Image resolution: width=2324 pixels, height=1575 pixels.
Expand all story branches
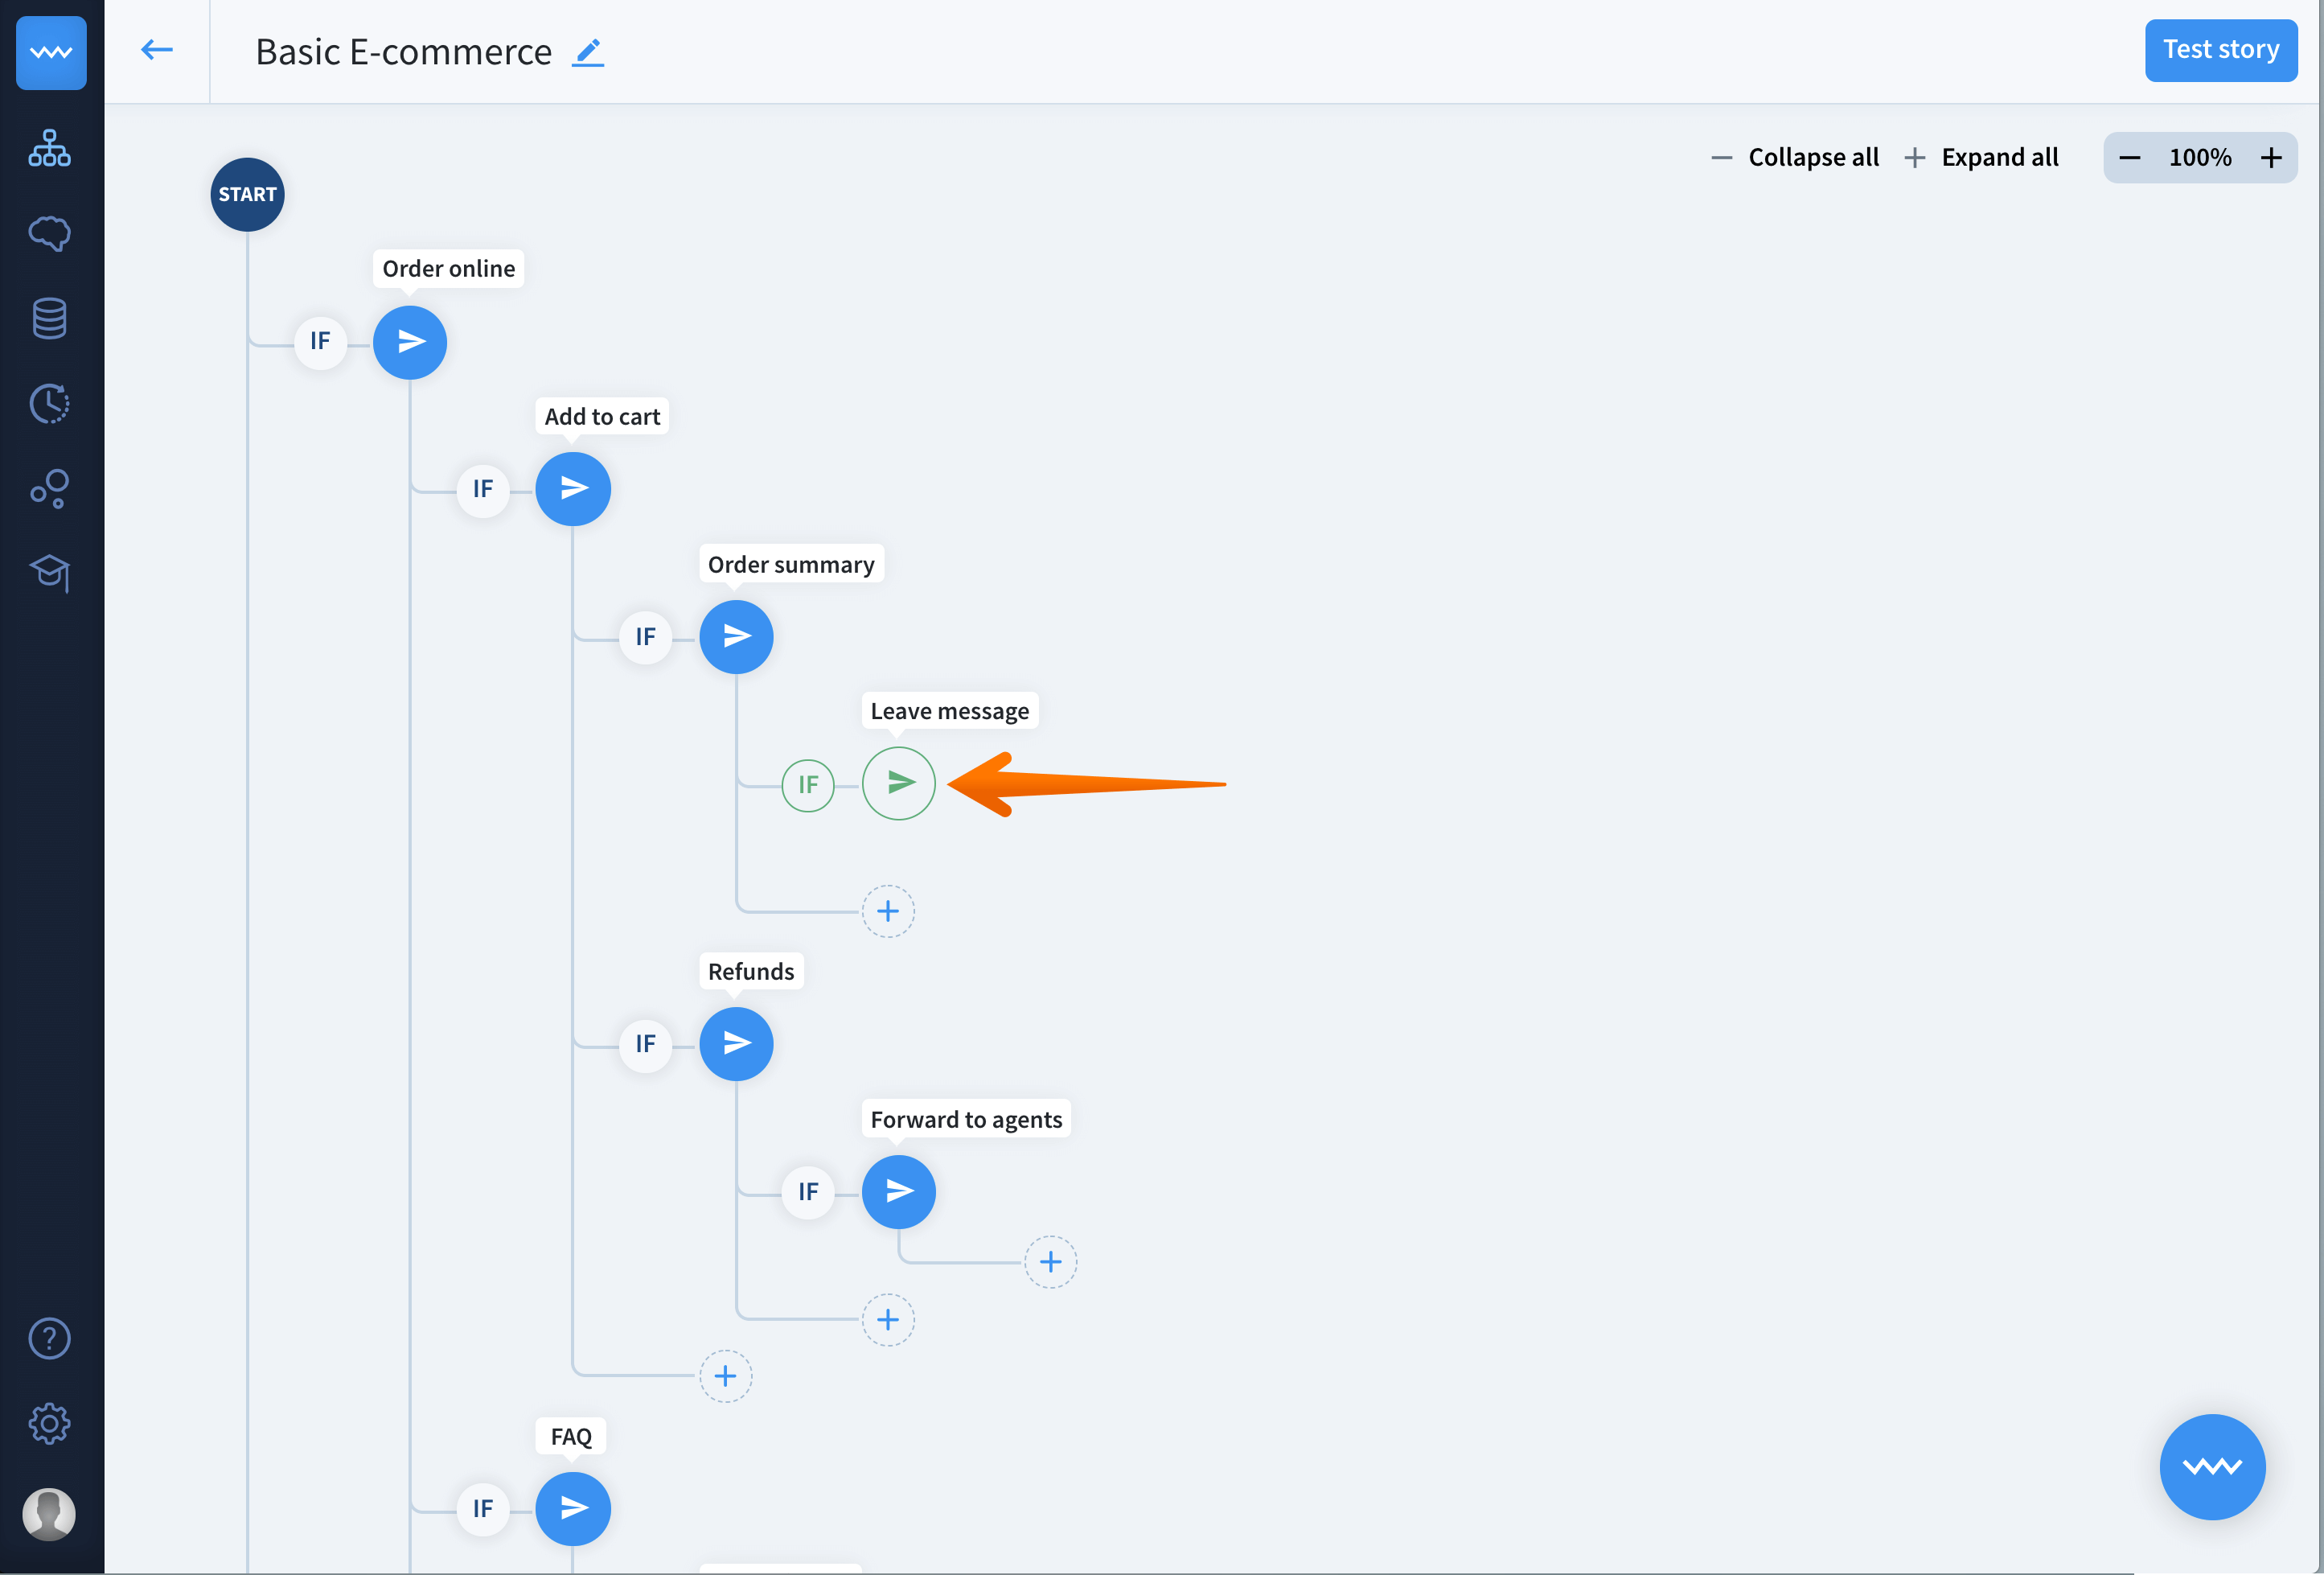tap(1982, 157)
